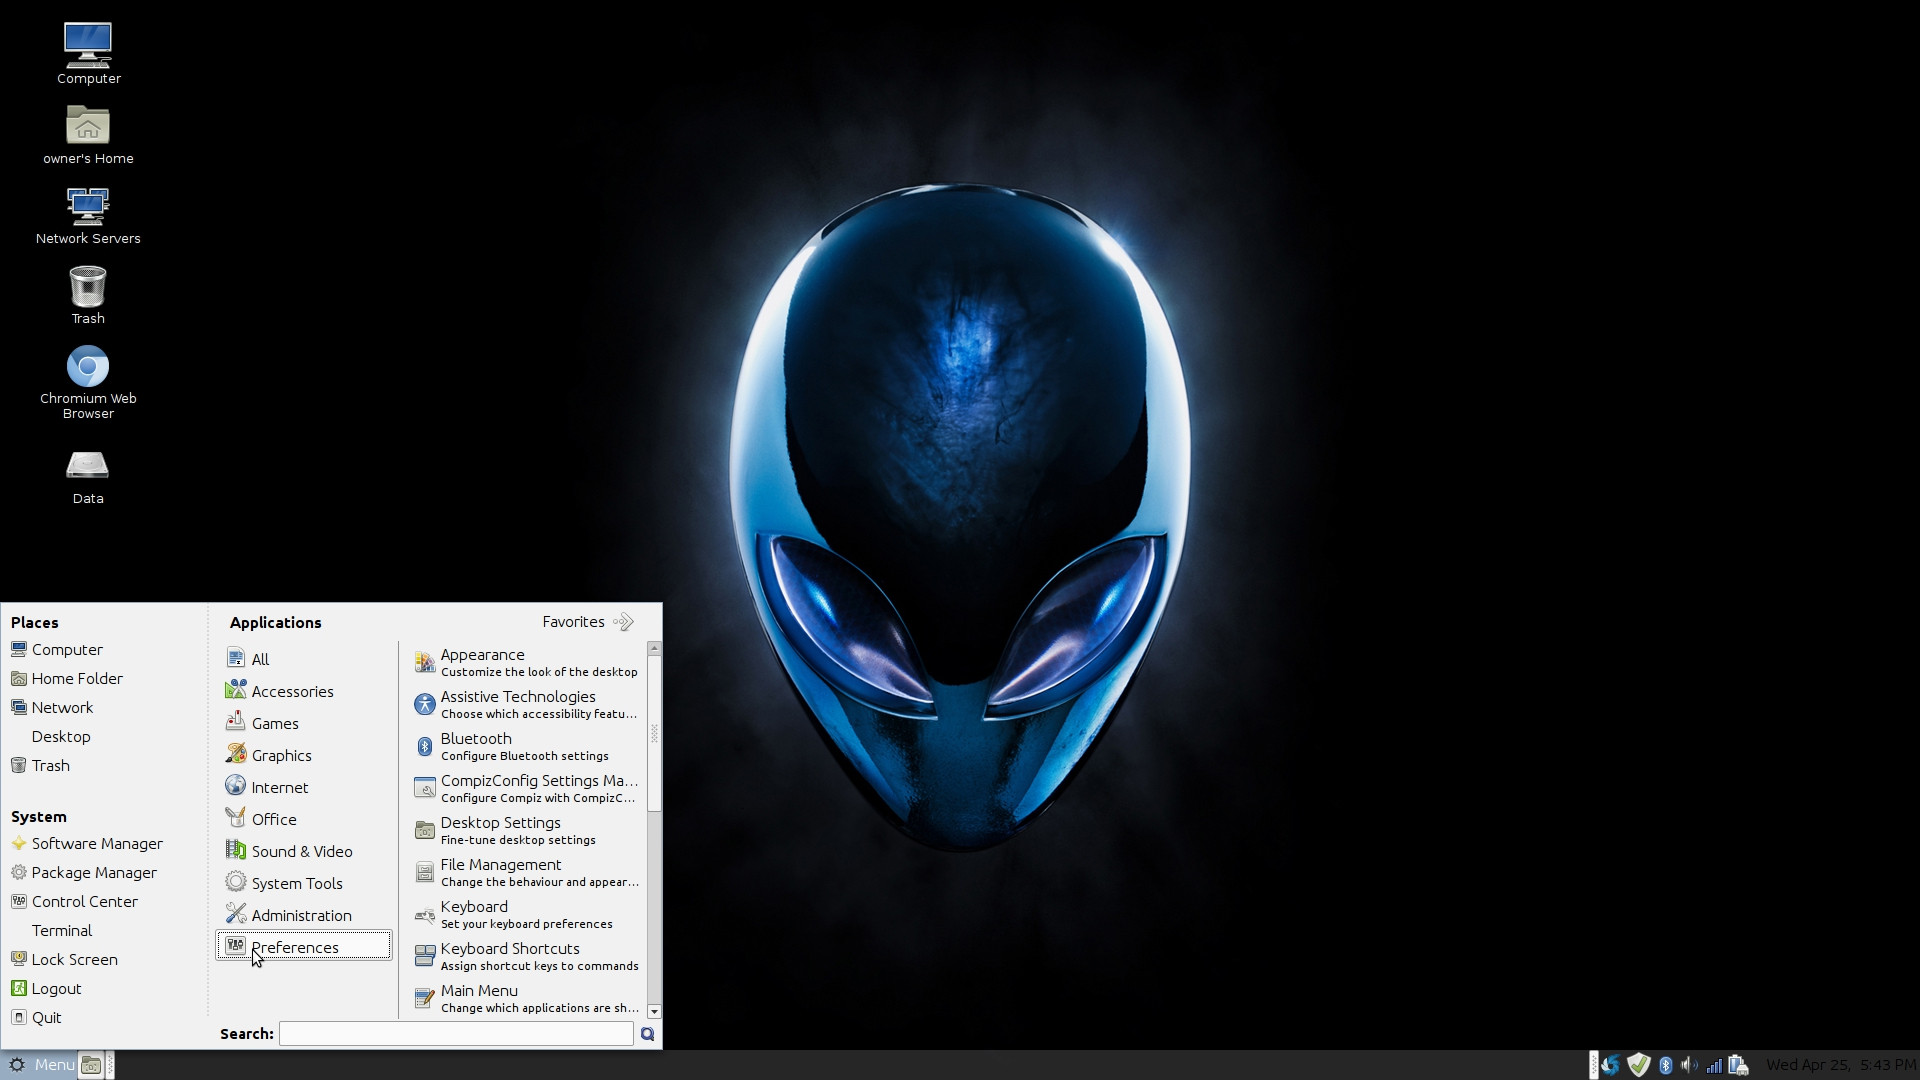Open Assistive Technologies preferences
1920x1080 pixels.
[x=526, y=704]
